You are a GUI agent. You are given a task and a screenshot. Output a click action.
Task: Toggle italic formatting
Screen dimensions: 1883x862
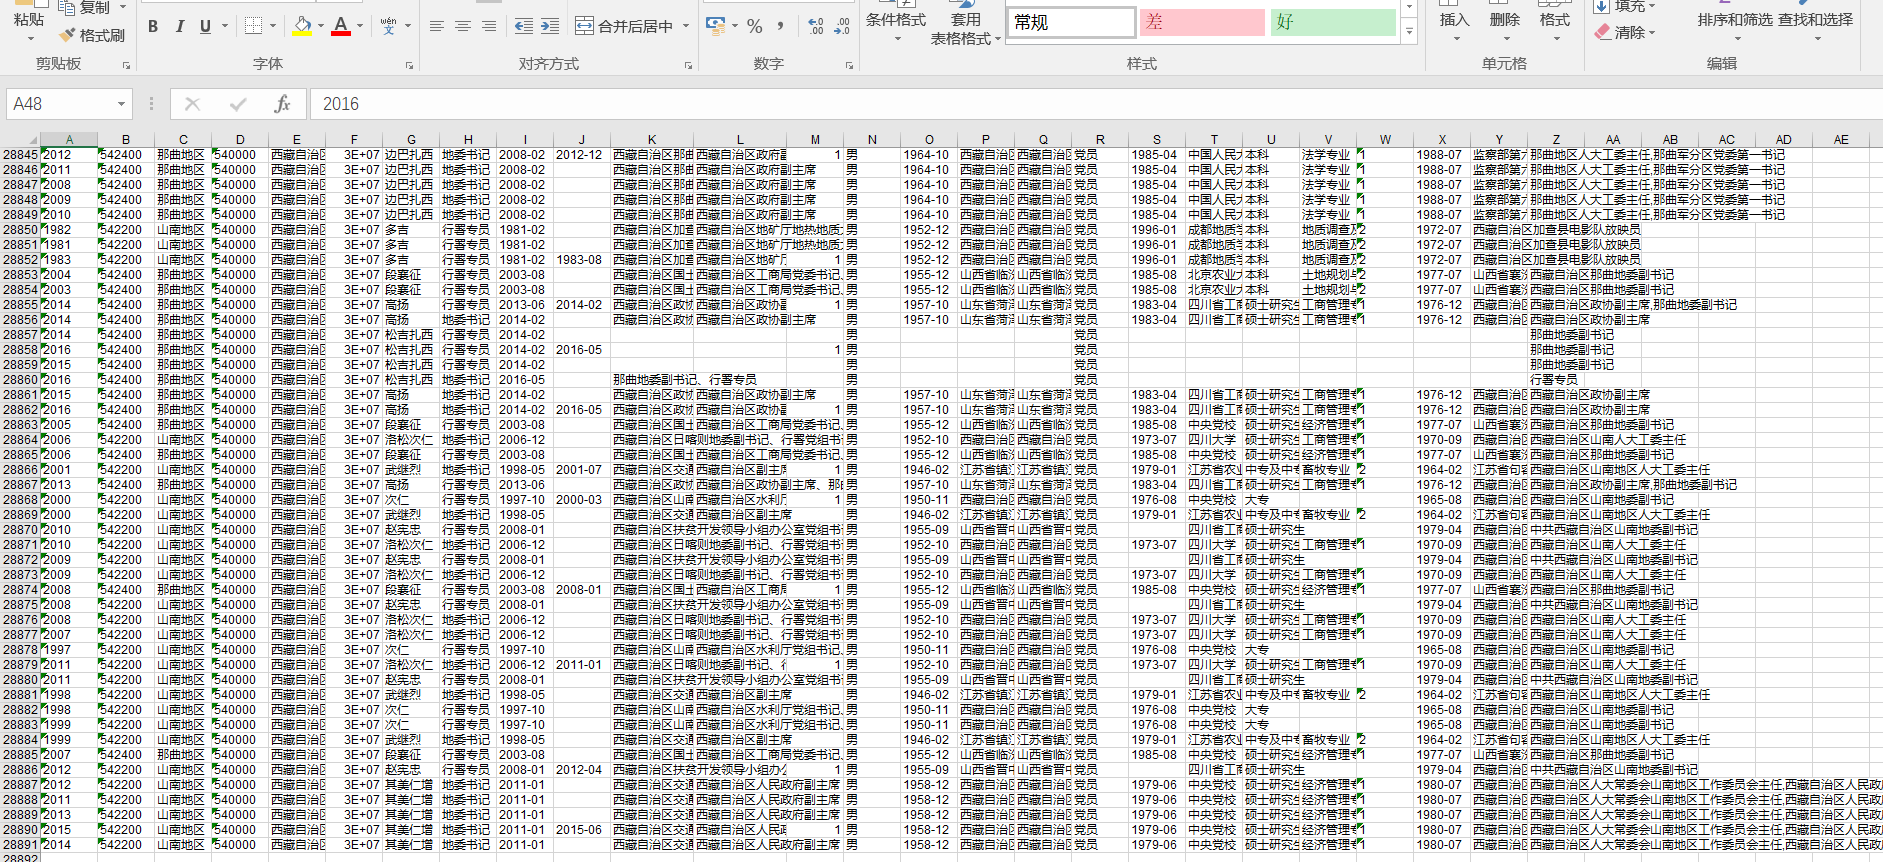point(179,26)
